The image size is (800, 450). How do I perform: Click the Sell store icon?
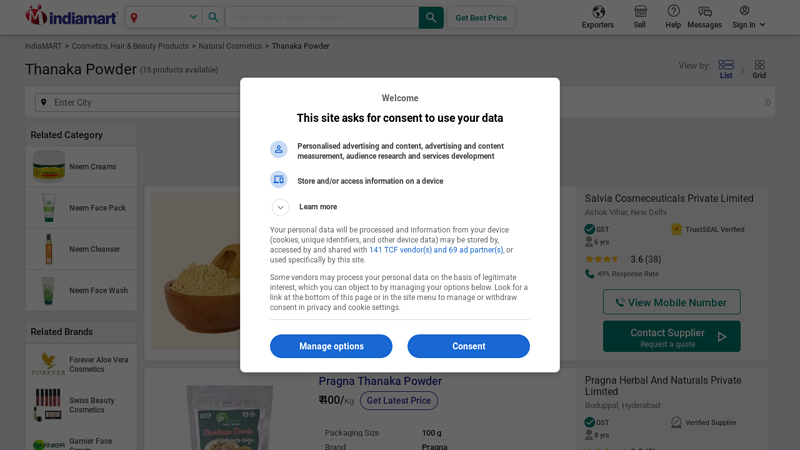pos(640,12)
